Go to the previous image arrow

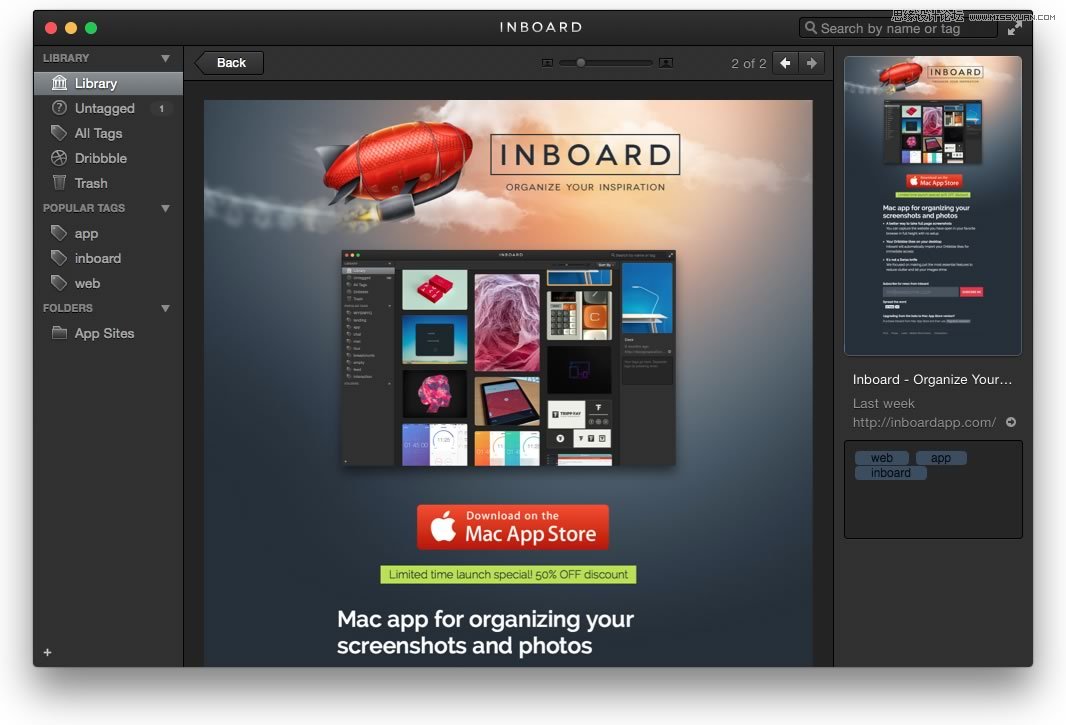pos(785,63)
